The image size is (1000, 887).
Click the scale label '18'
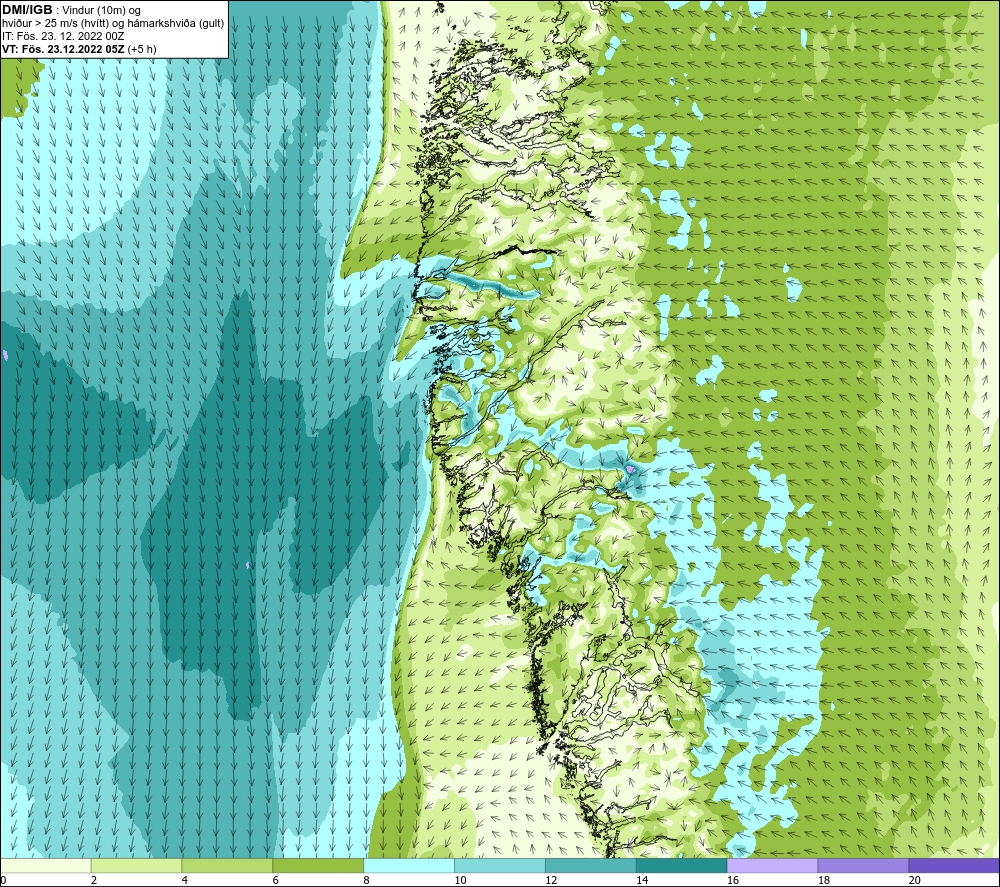tap(823, 881)
